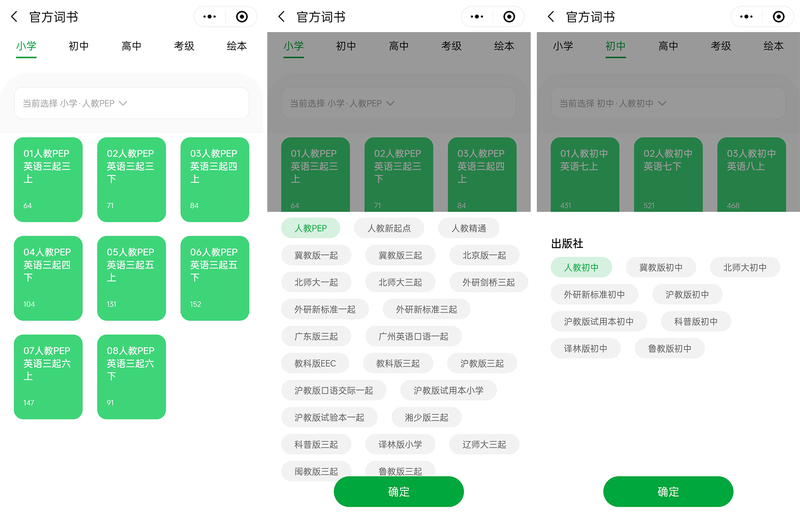Tap the circular close-target icon in right screen
The width and height of the screenshot is (800, 524).
pyautogui.click(x=779, y=17)
